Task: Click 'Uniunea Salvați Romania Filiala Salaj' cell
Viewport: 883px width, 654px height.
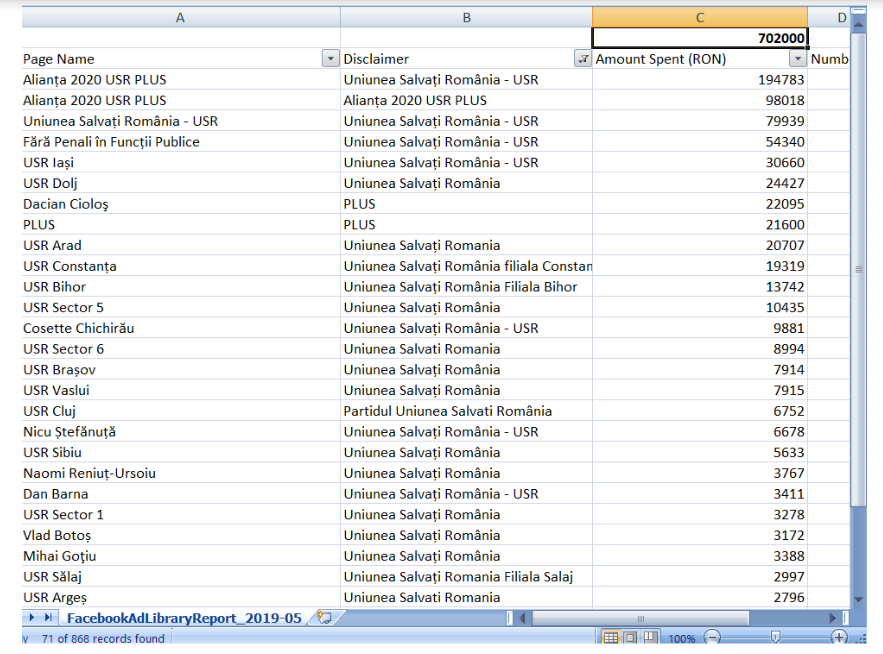Action: [466, 576]
